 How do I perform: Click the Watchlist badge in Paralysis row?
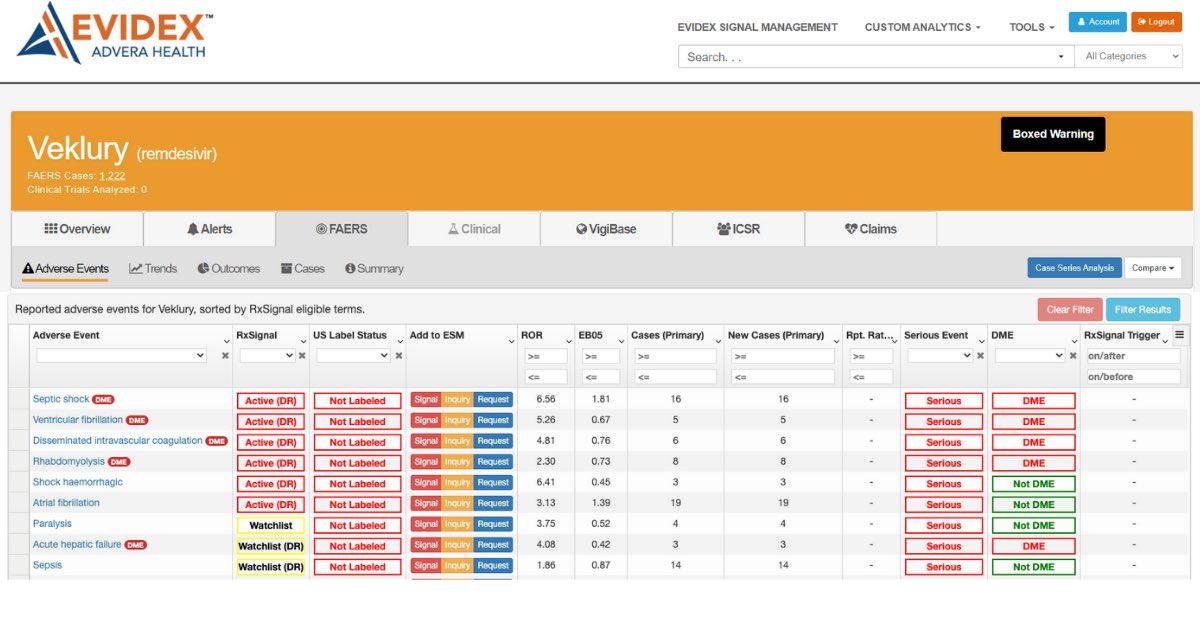[271, 526]
